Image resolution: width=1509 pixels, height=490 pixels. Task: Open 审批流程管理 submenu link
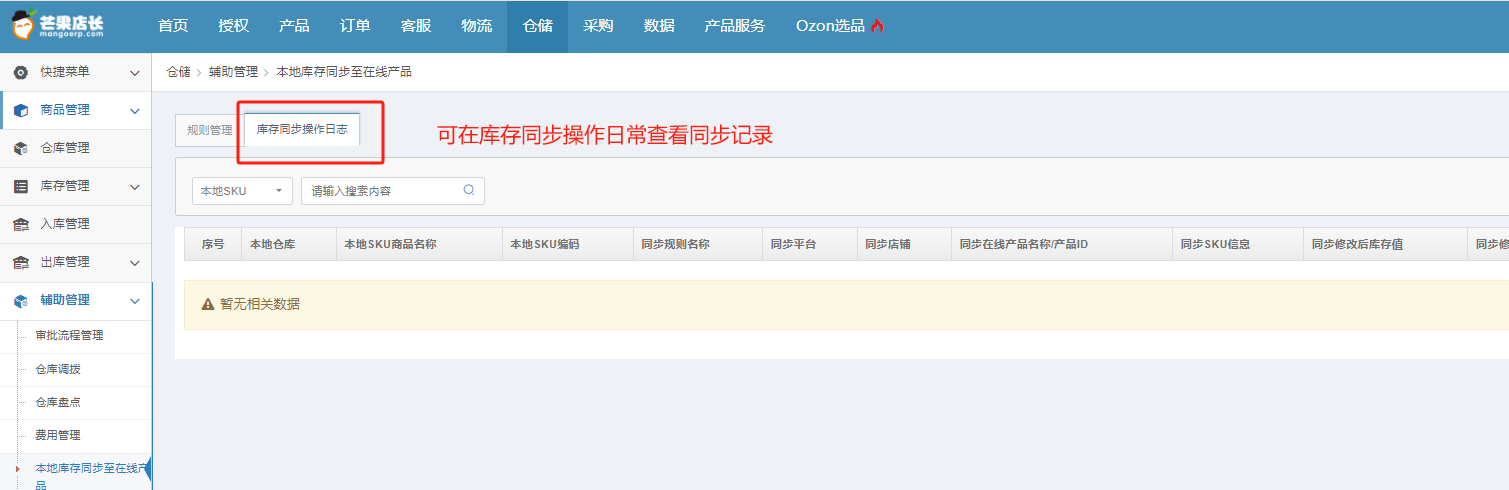point(69,335)
